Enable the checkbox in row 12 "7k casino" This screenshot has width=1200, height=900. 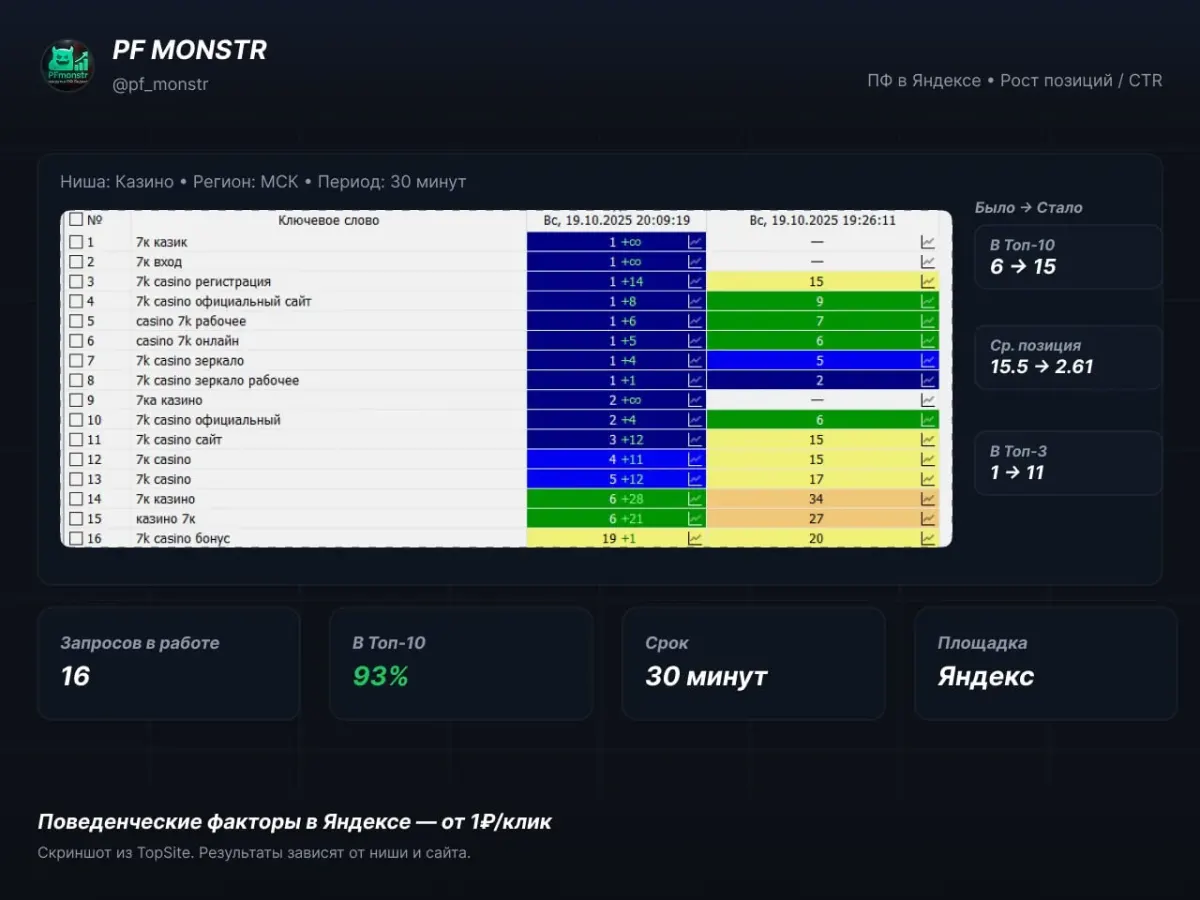(x=76, y=459)
